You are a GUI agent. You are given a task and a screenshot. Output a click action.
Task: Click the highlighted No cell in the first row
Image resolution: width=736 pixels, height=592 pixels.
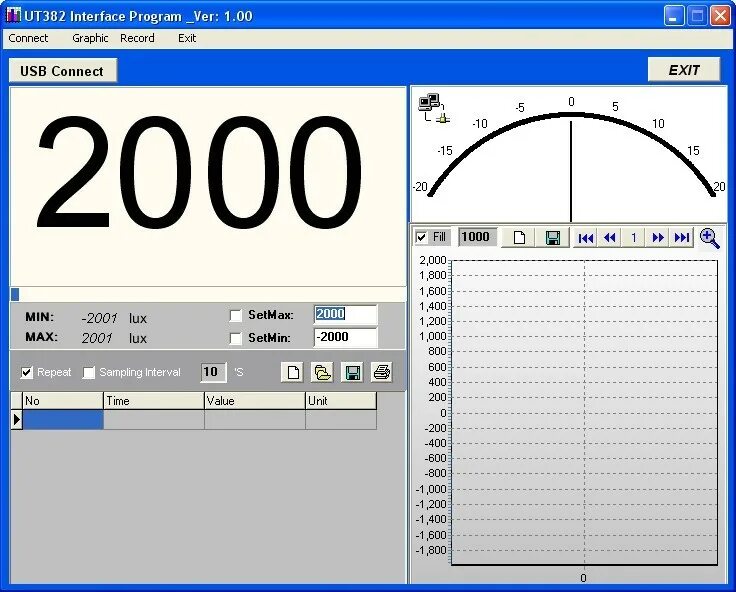(63, 419)
